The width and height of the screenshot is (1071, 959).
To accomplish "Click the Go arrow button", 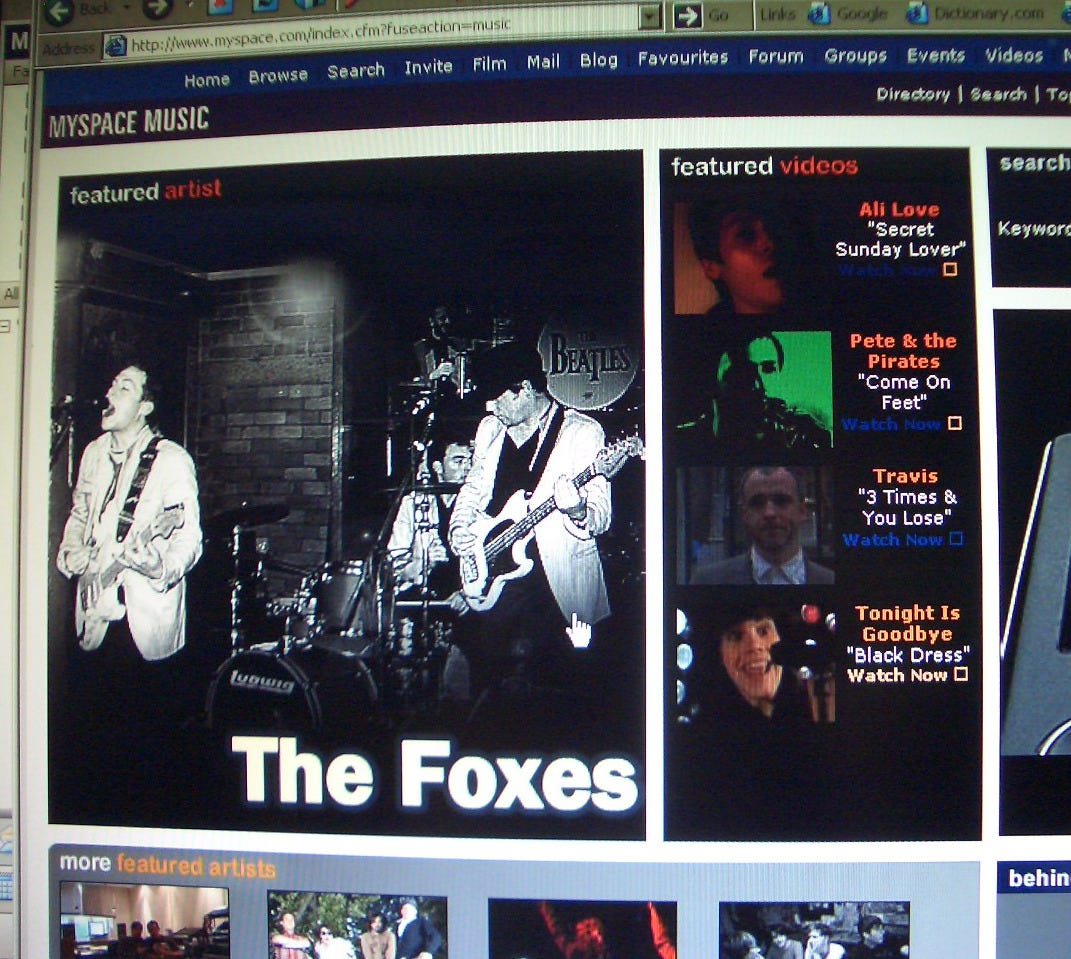I will pos(688,16).
